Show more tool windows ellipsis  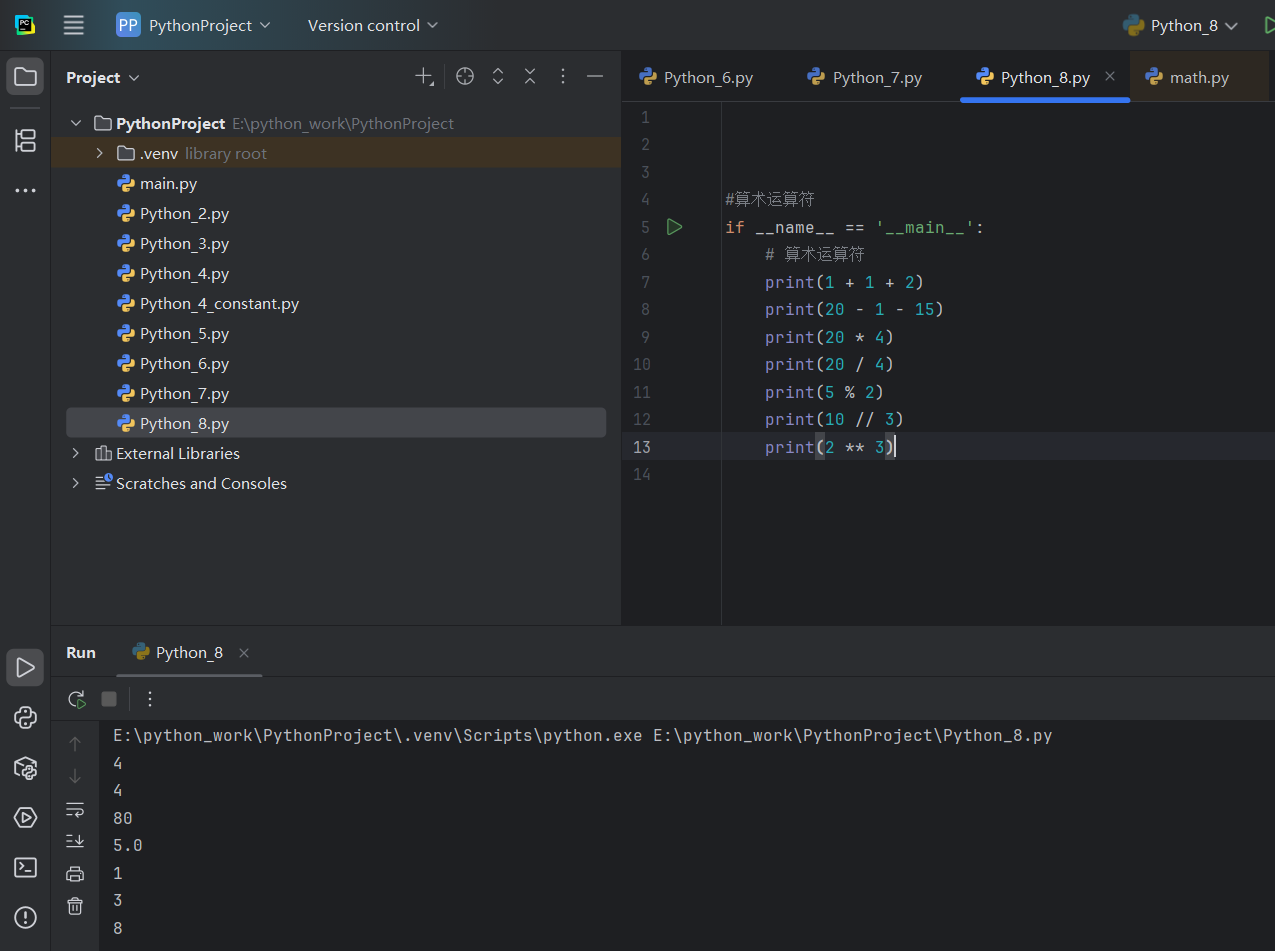[25, 190]
